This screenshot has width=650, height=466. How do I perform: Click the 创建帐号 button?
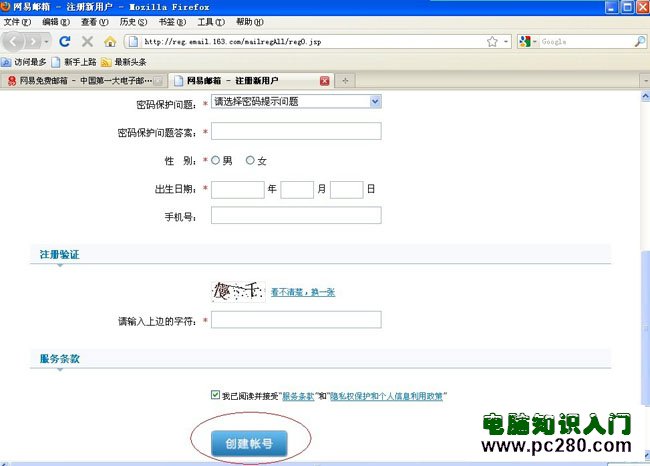249,442
